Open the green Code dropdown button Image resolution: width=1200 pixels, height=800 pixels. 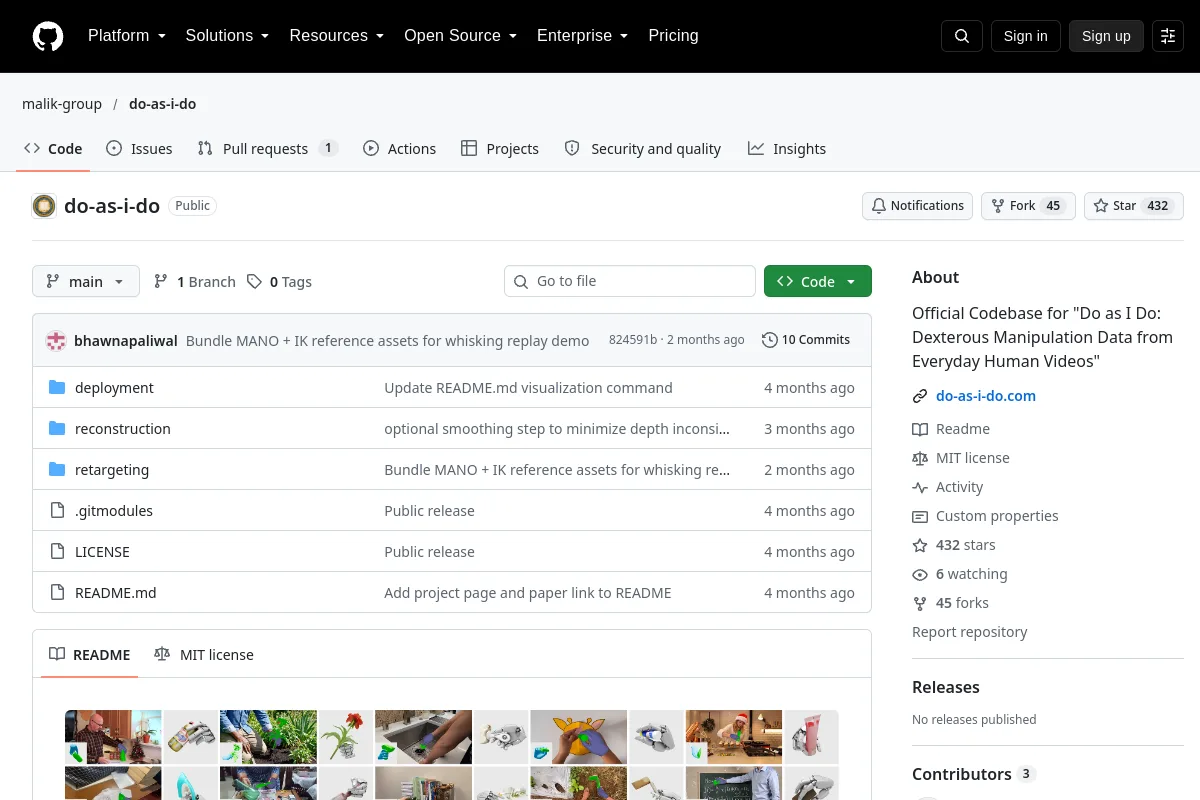pos(818,282)
